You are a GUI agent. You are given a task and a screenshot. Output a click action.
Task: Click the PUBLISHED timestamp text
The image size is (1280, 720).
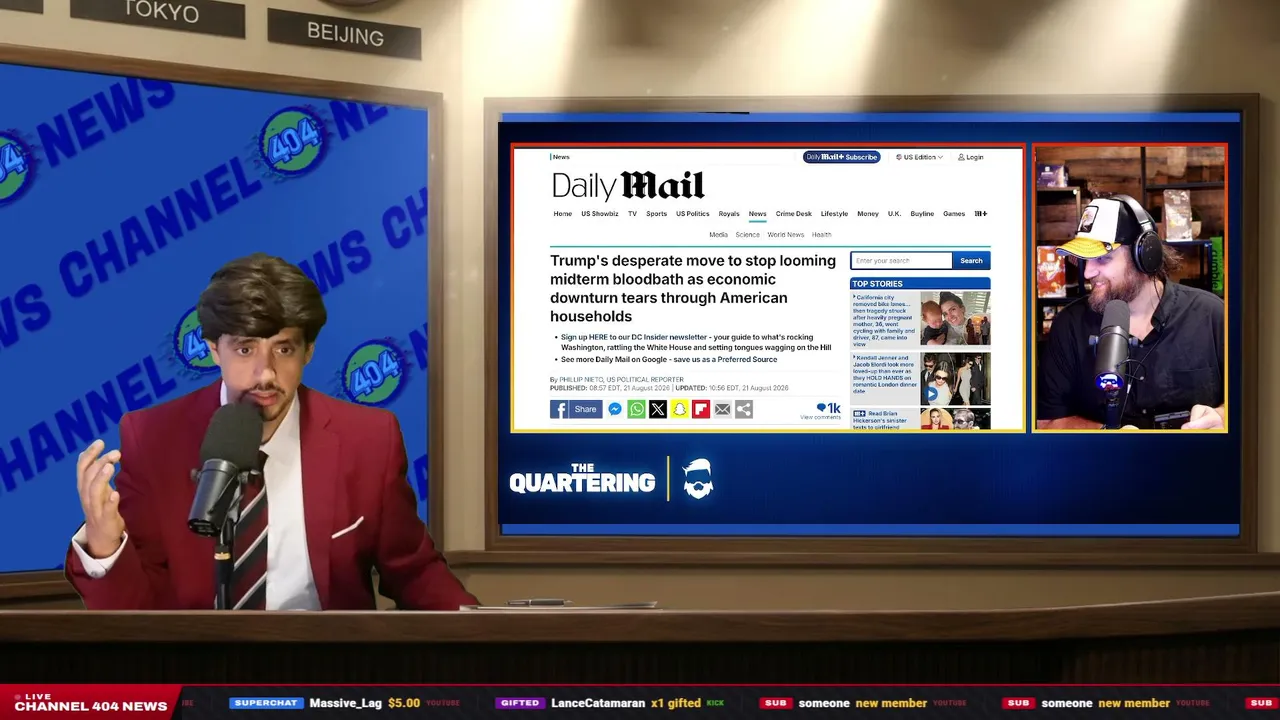610,388
